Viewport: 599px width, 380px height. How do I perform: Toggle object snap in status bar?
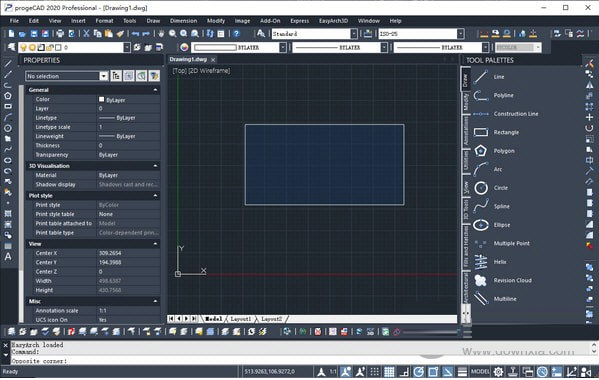click(433, 372)
